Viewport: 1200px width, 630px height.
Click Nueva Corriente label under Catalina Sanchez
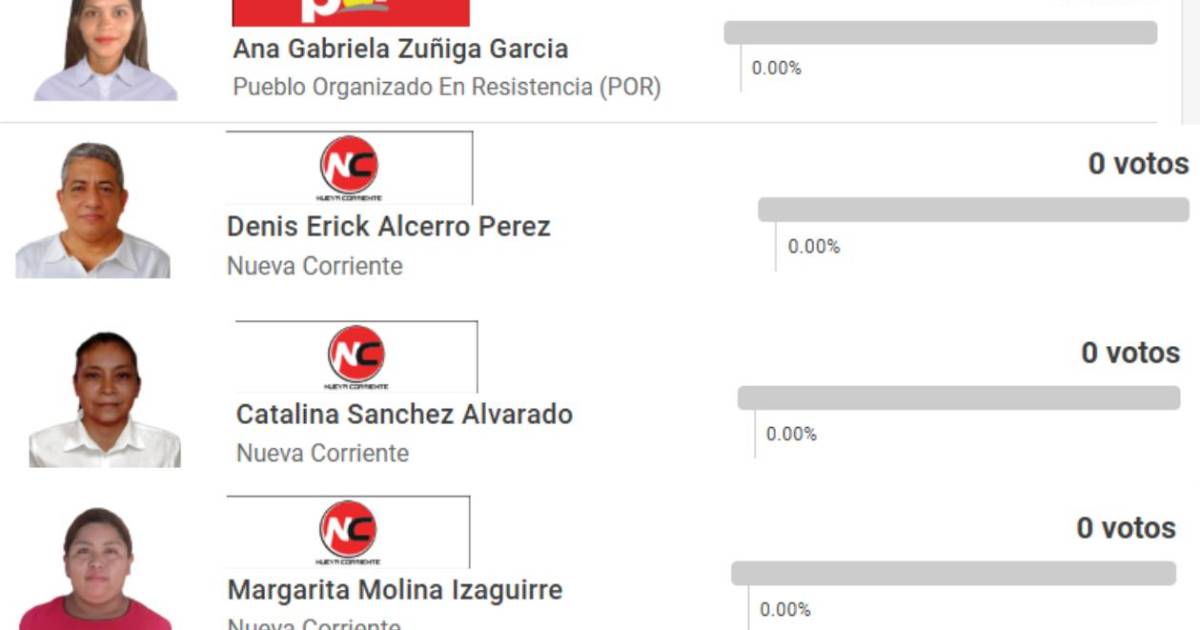click(x=322, y=453)
